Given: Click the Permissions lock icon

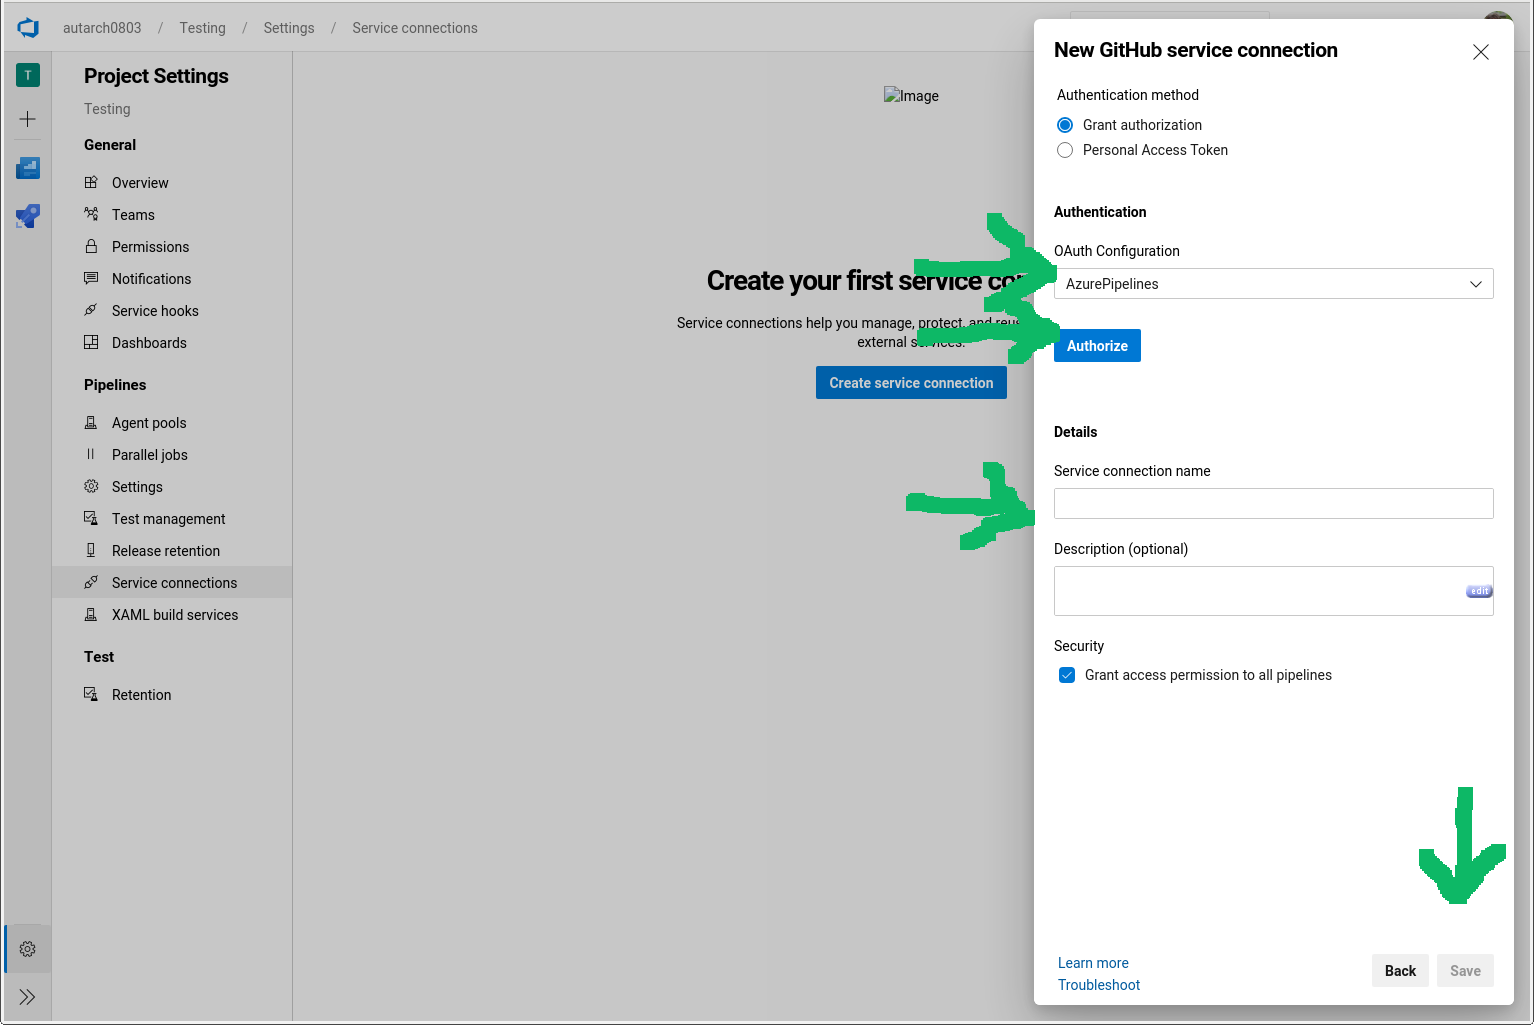Looking at the screenshot, I should (91, 246).
